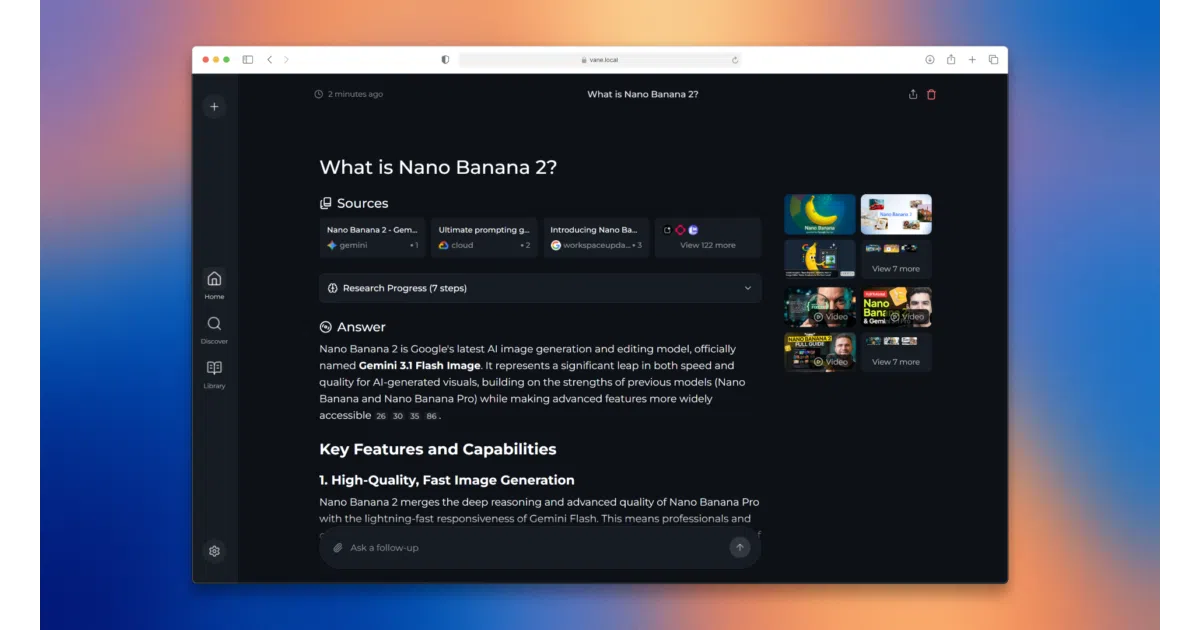Click the attach file paperclip icon
Image resolution: width=1200 pixels, height=630 pixels.
338,548
